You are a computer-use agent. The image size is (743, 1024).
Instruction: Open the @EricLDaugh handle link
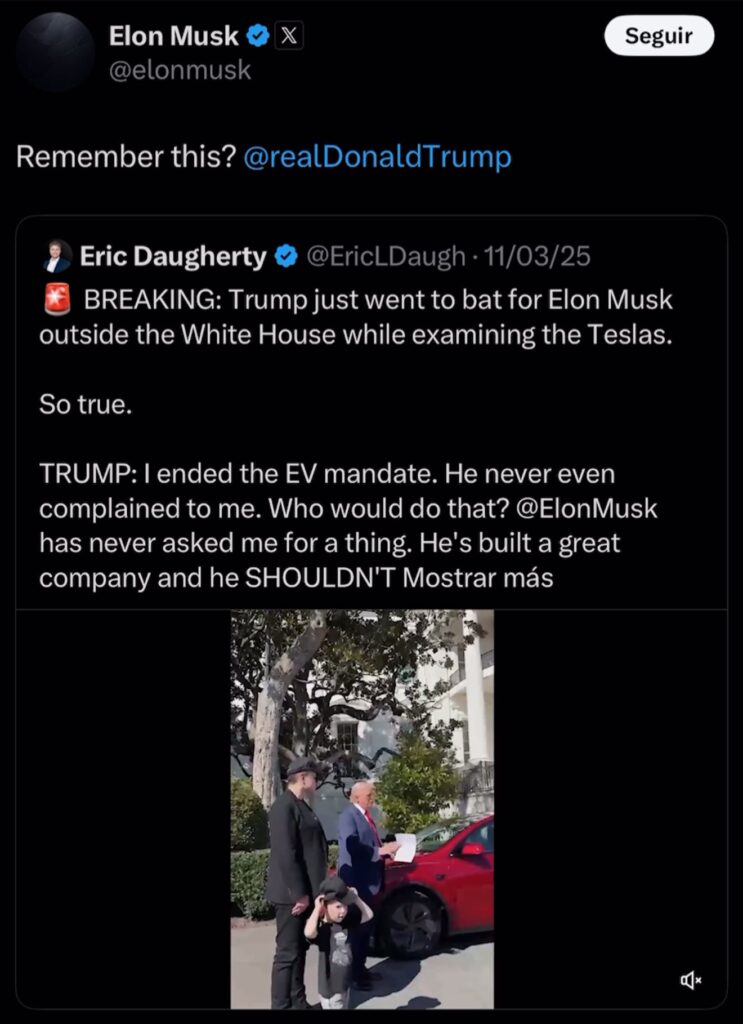pos(385,257)
